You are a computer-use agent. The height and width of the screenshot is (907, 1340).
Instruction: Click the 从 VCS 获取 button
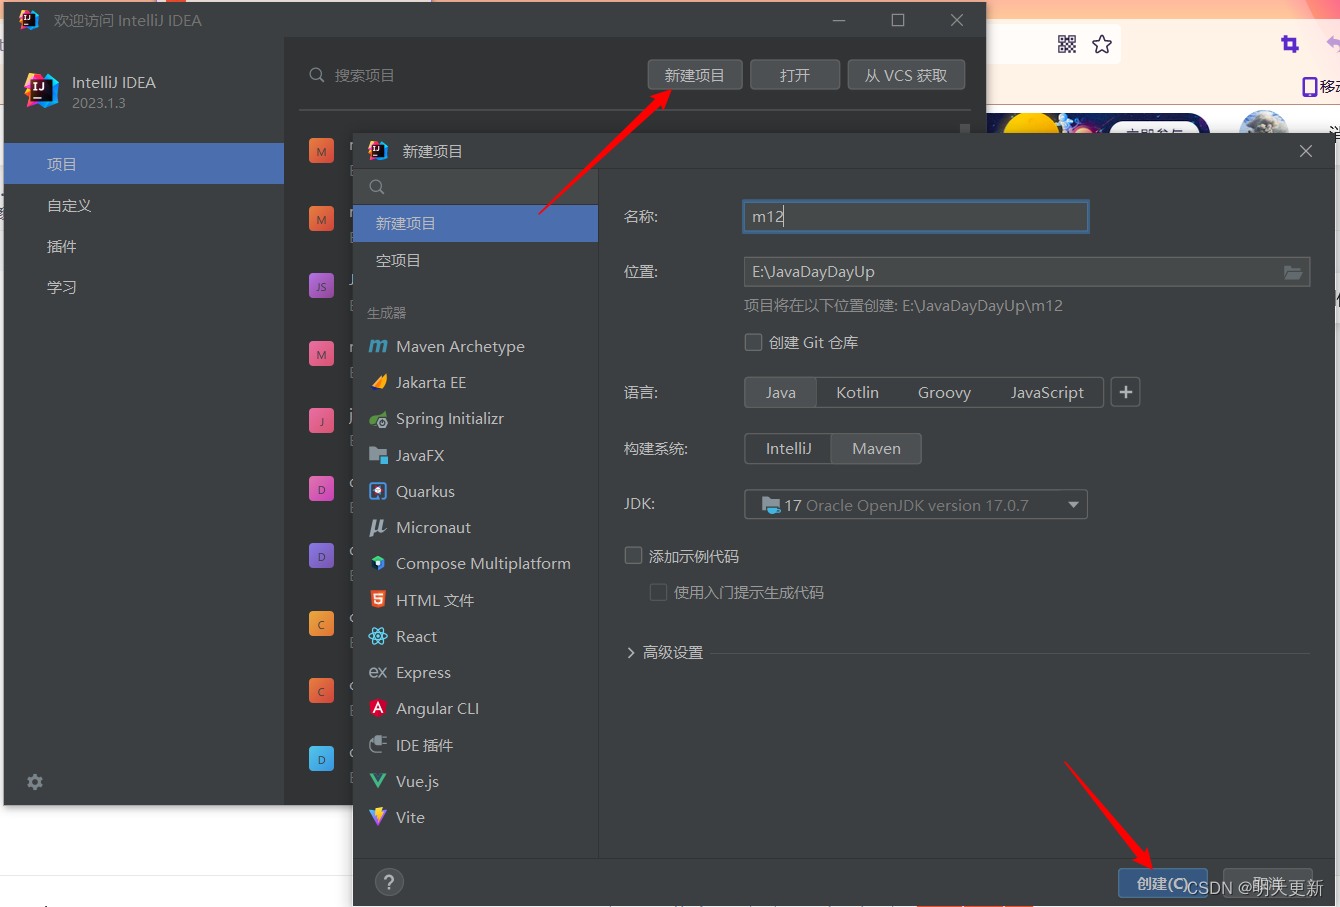tap(906, 75)
